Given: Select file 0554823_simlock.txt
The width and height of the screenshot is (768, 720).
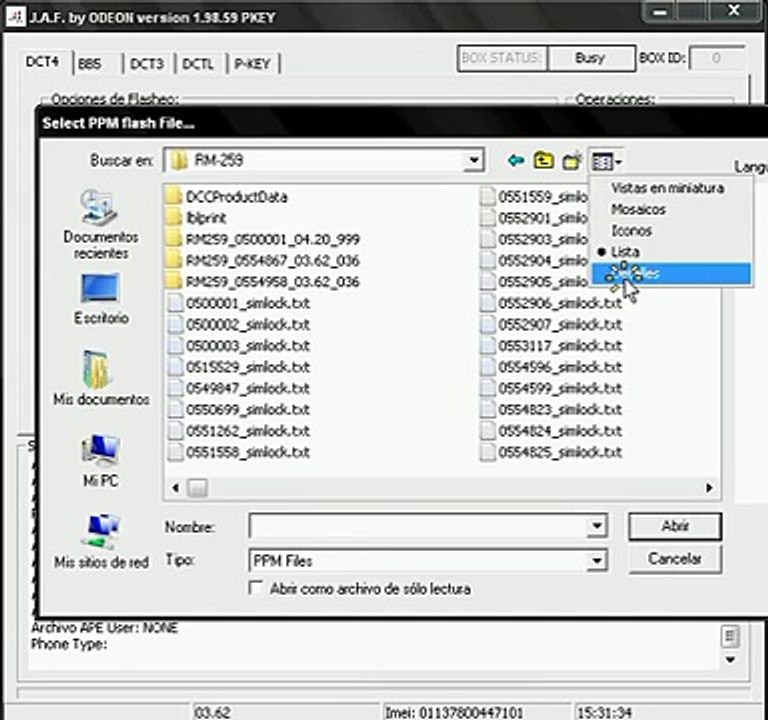Looking at the screenshot, I should click(x=551, y=409).
